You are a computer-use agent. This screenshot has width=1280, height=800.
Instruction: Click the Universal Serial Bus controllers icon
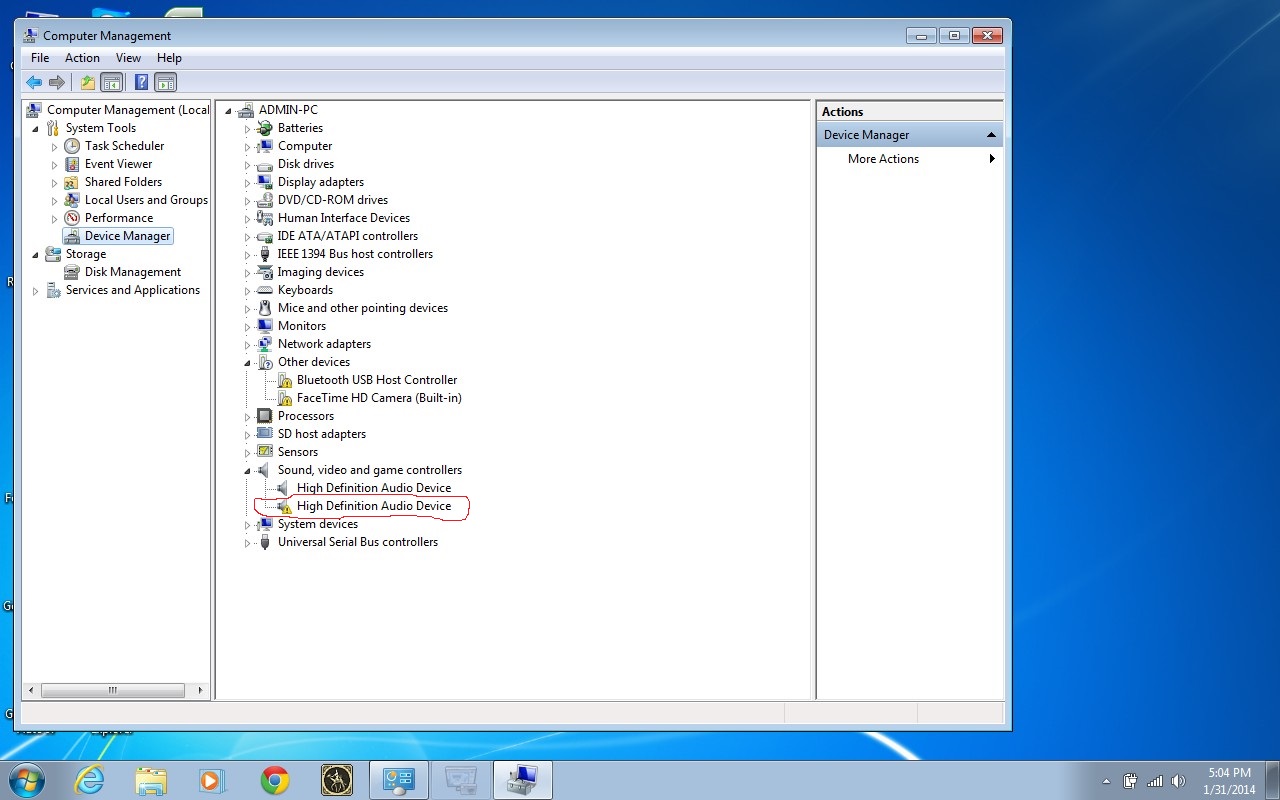[264, 542]
